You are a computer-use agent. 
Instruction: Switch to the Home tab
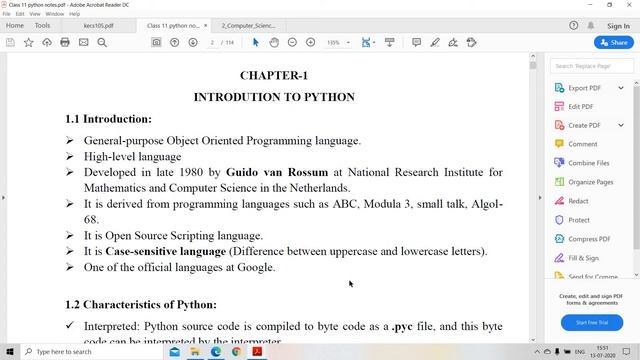[15, 25]
